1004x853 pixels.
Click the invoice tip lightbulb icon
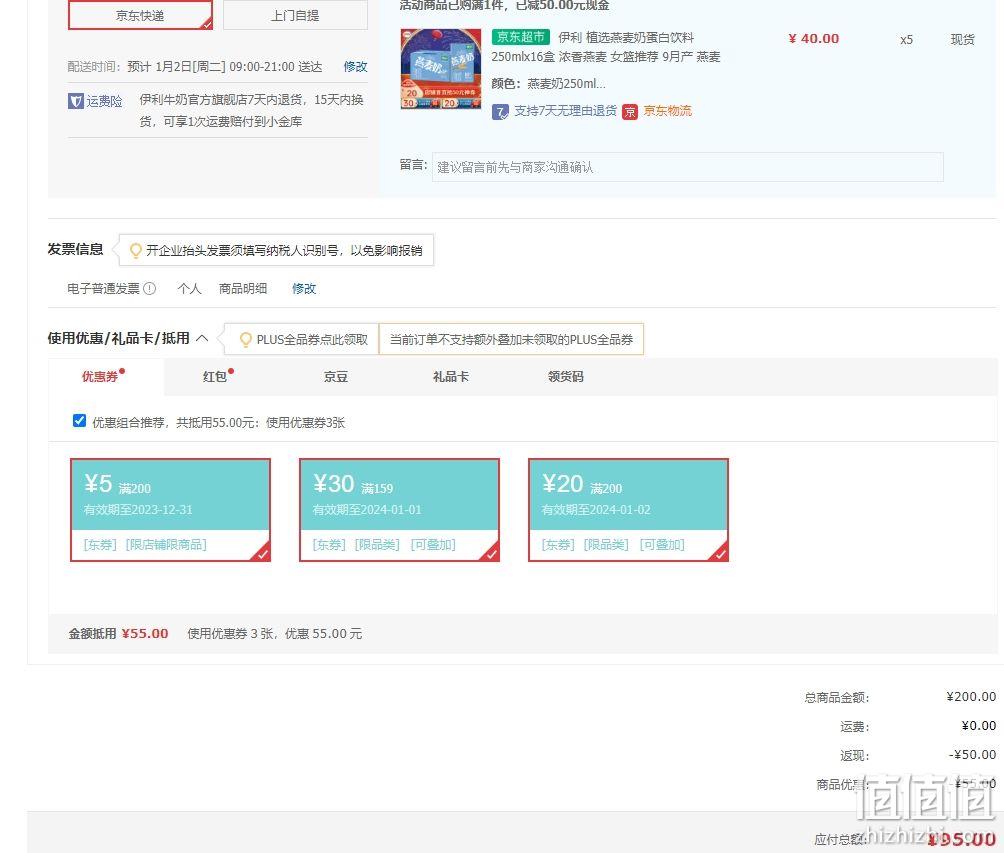point(135,250)
